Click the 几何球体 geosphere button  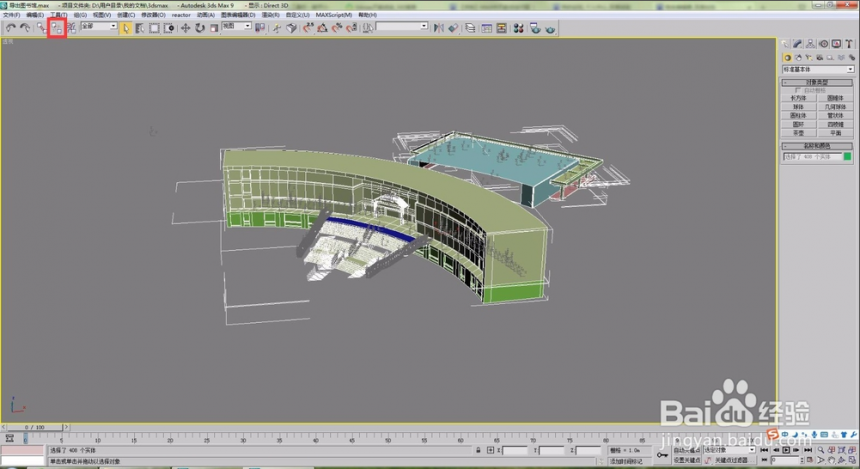click(x=835, y=106)
